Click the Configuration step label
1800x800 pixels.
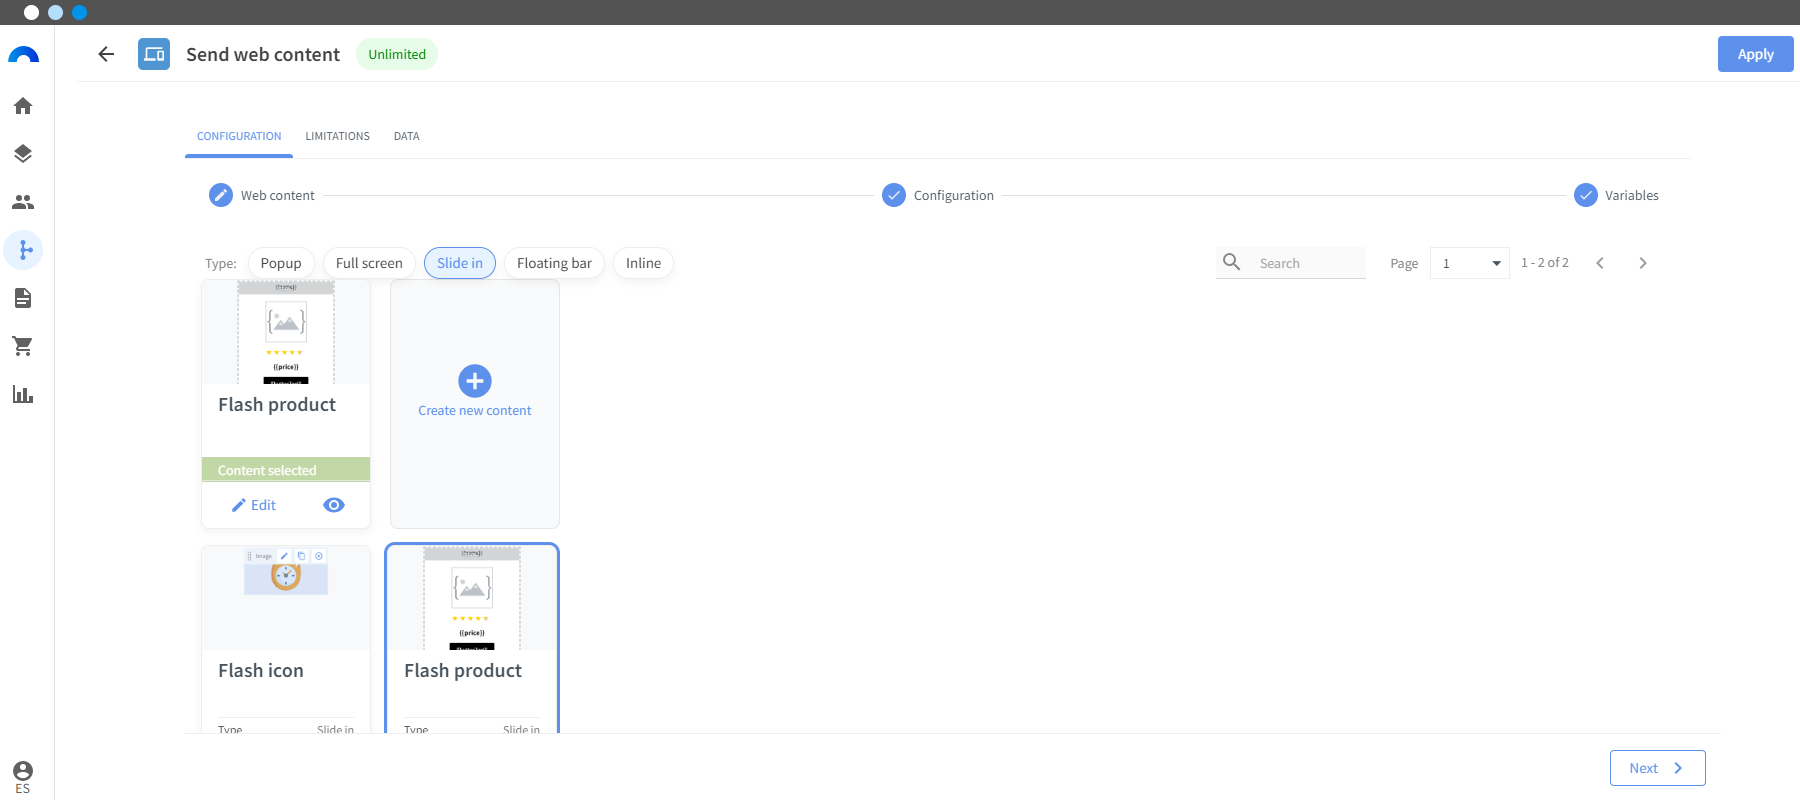954,195
